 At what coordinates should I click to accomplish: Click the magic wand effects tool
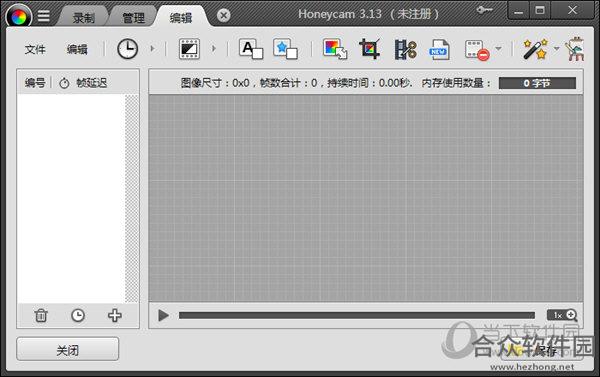point(536,49)
